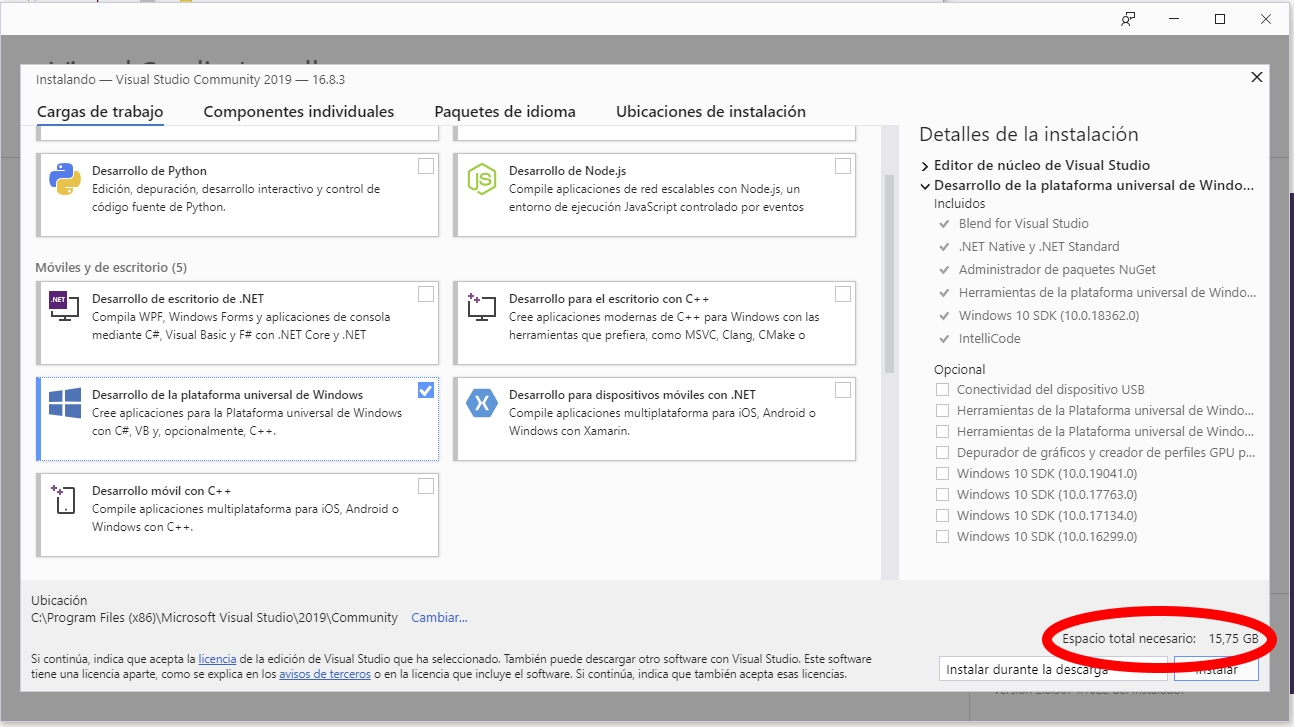
Task: Expand Editor de núcleo de Visual Studio
Action: click(x=925, y=166)
